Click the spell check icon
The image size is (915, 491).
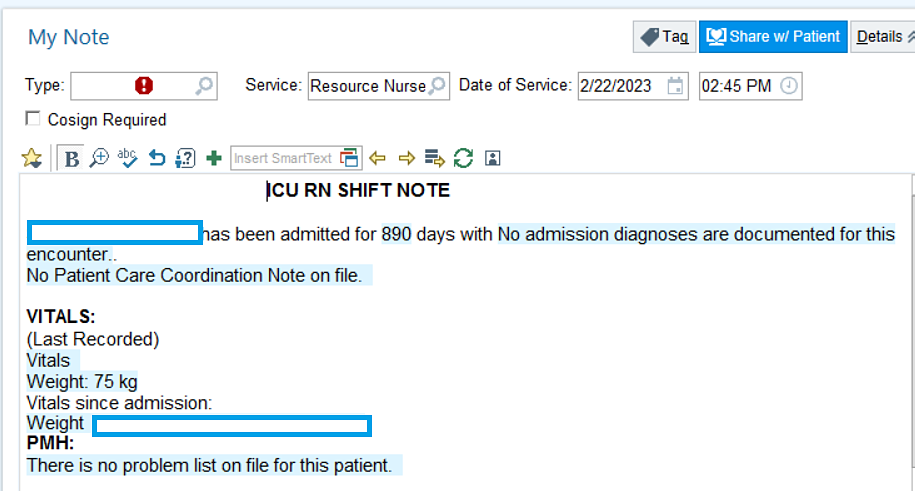coord(127,158)
